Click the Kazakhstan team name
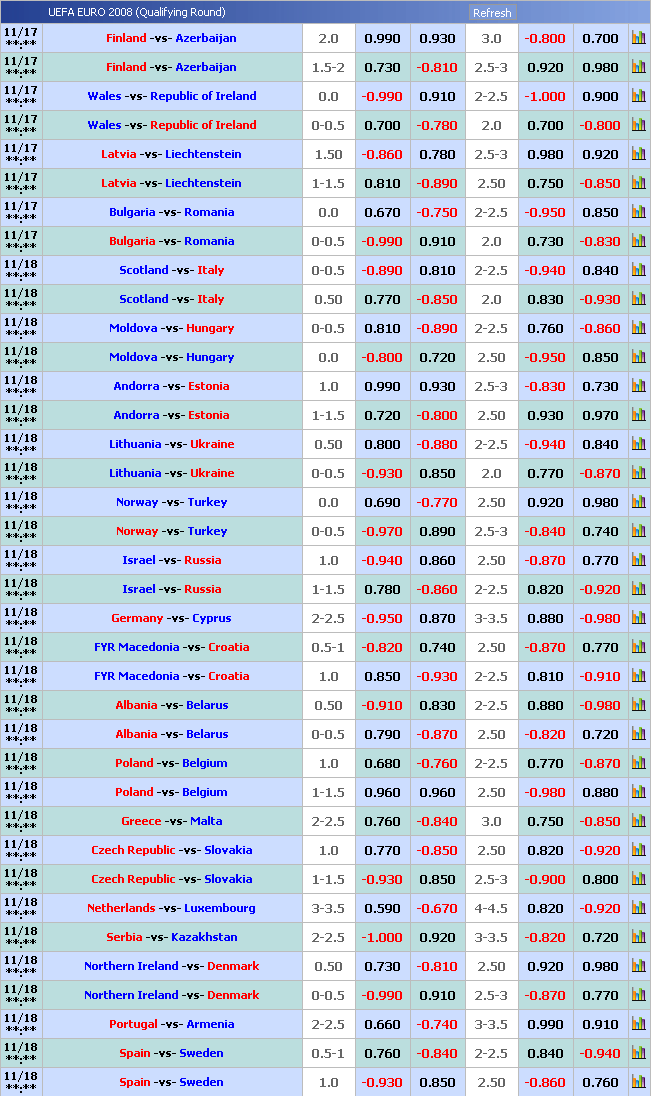651x1096 pixels. (x=204, y=937)
